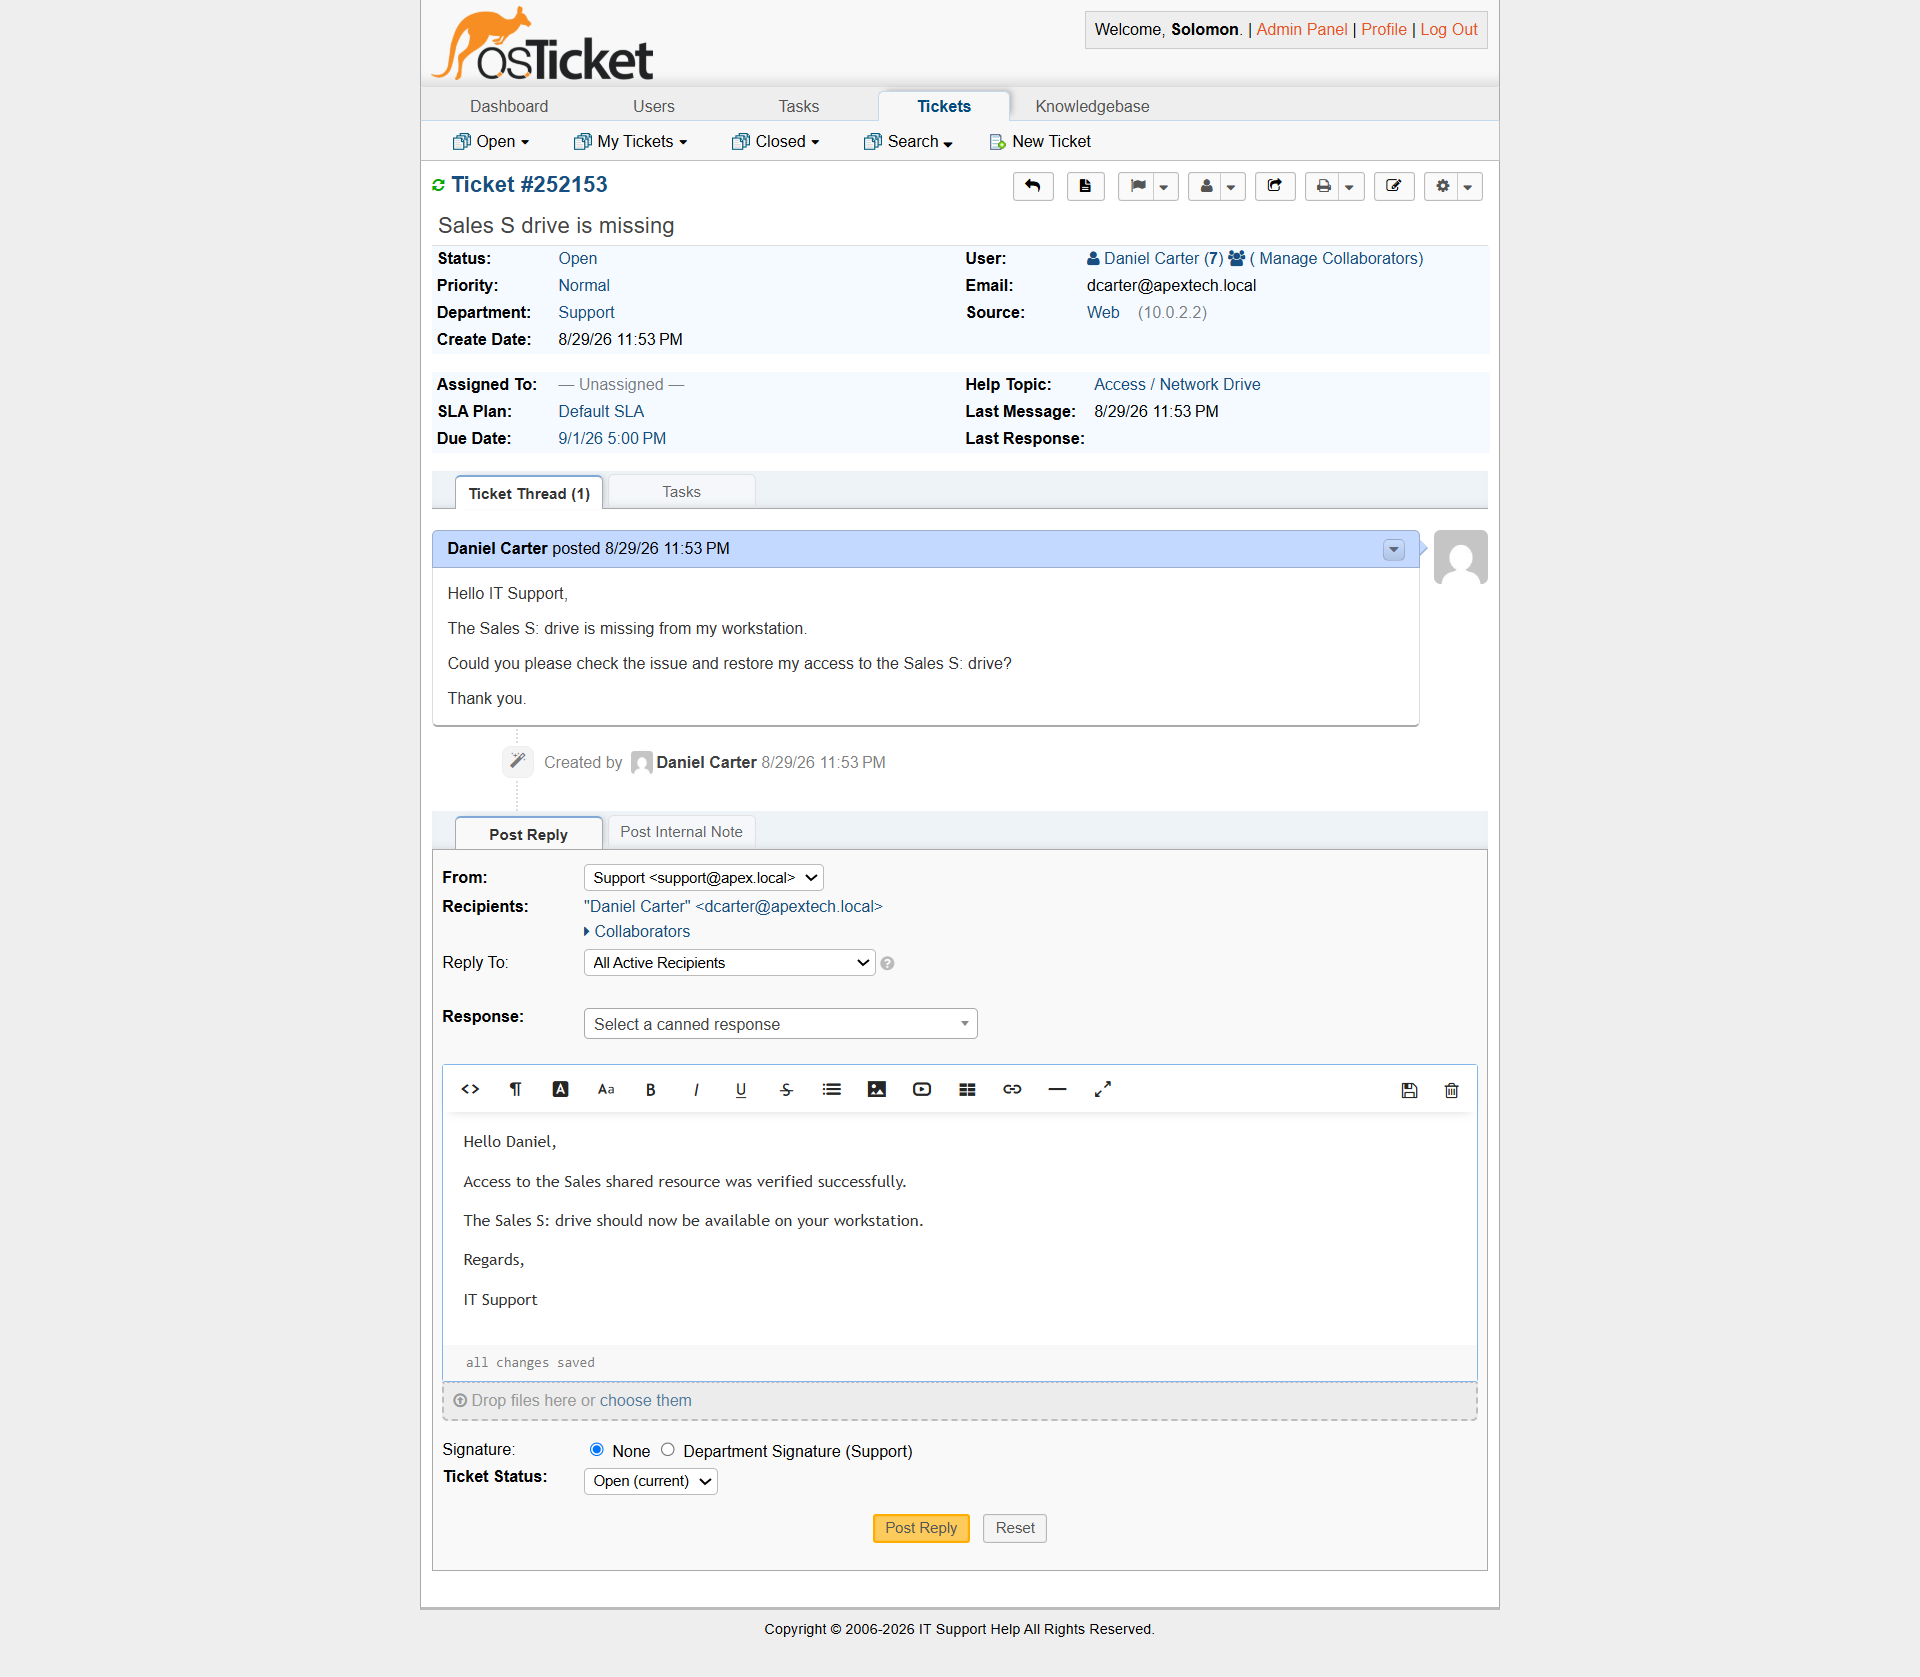
Task: Open the From address dropdown
Action: click(703, 878)
